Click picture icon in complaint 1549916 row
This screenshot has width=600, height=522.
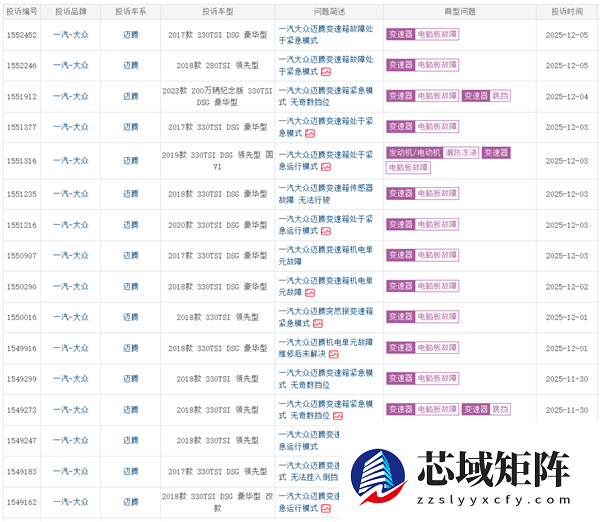tap(334, 354)
